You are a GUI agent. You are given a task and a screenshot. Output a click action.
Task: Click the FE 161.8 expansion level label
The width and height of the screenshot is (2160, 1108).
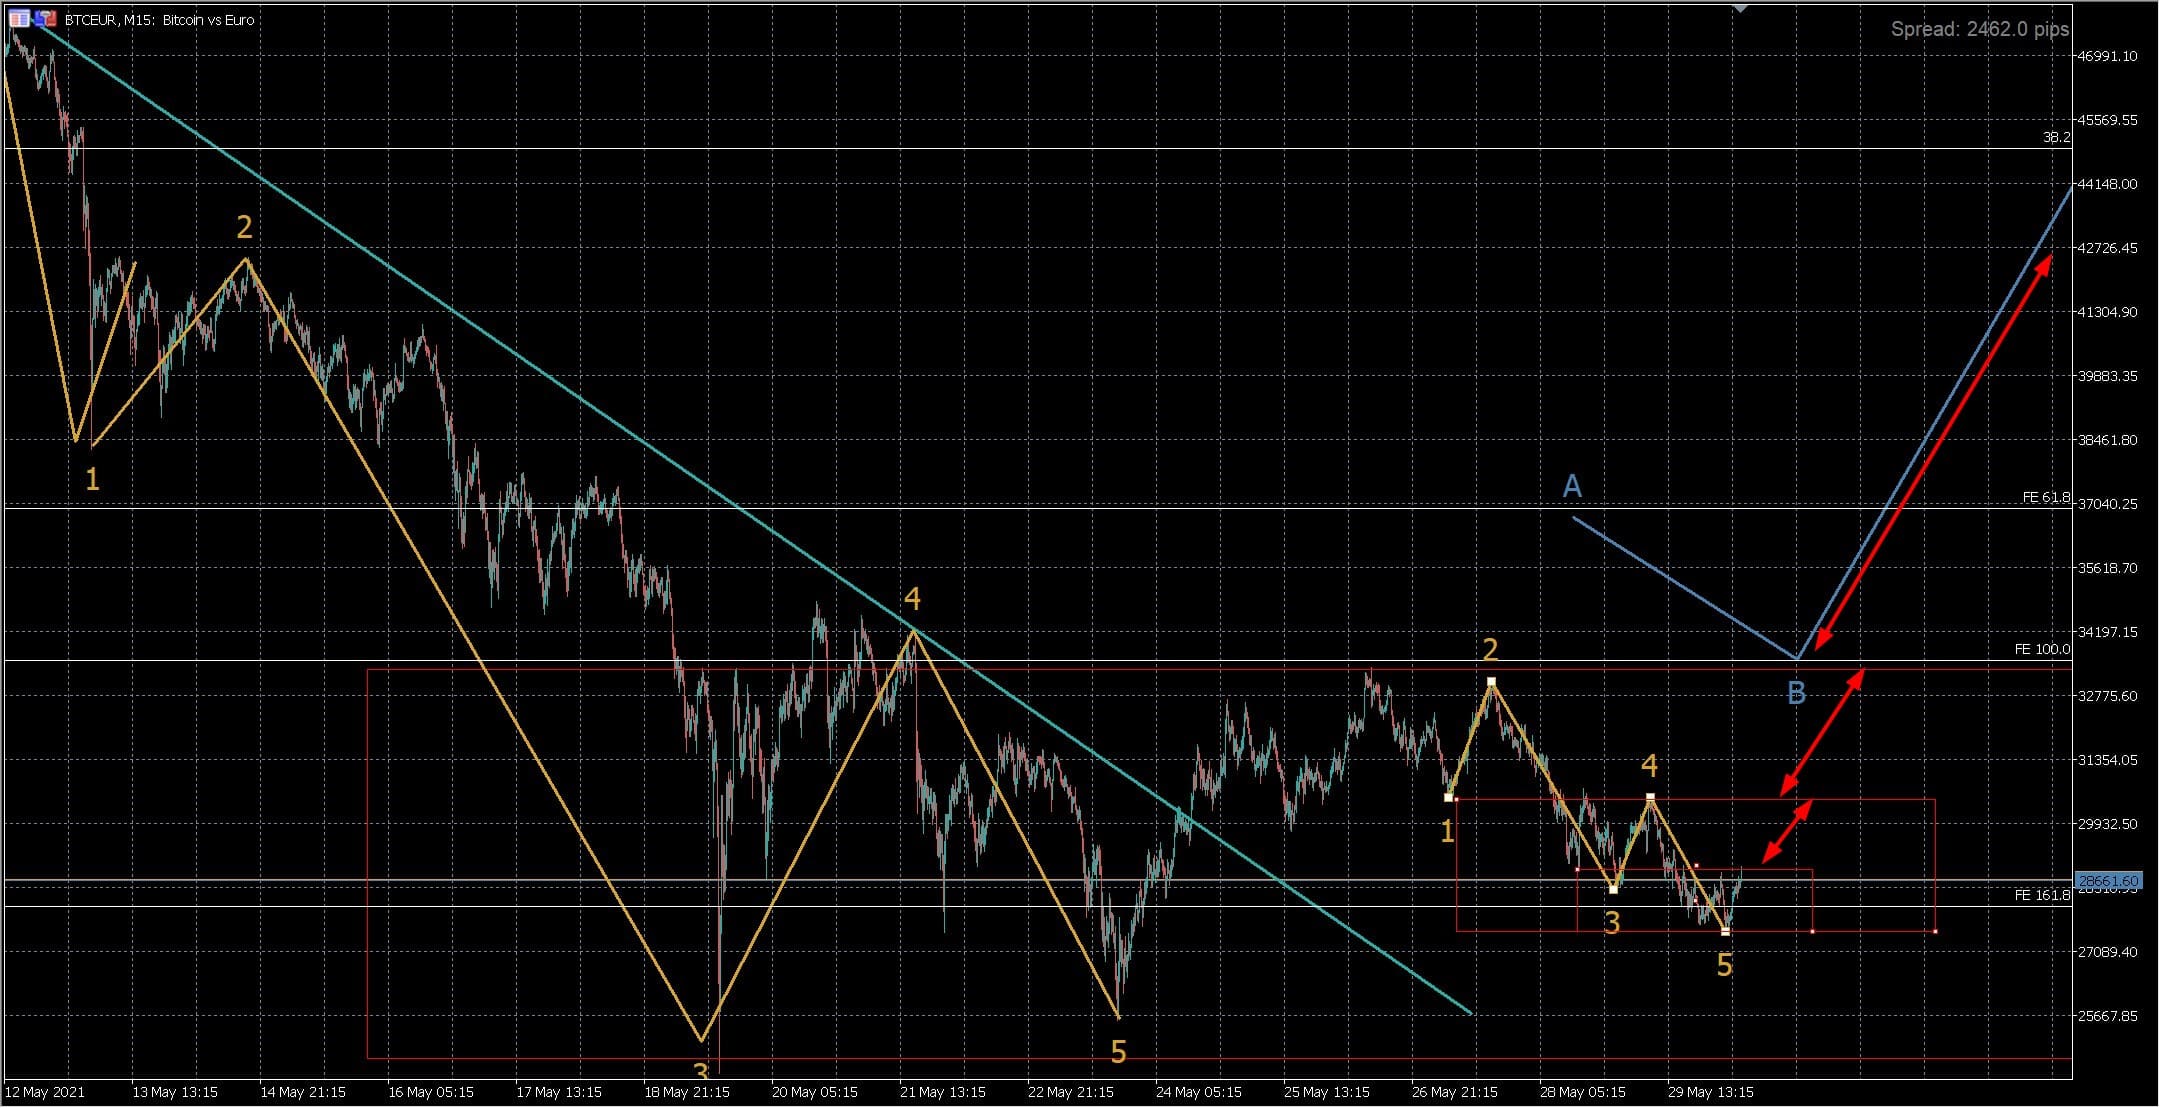(x=2041, y=895)
